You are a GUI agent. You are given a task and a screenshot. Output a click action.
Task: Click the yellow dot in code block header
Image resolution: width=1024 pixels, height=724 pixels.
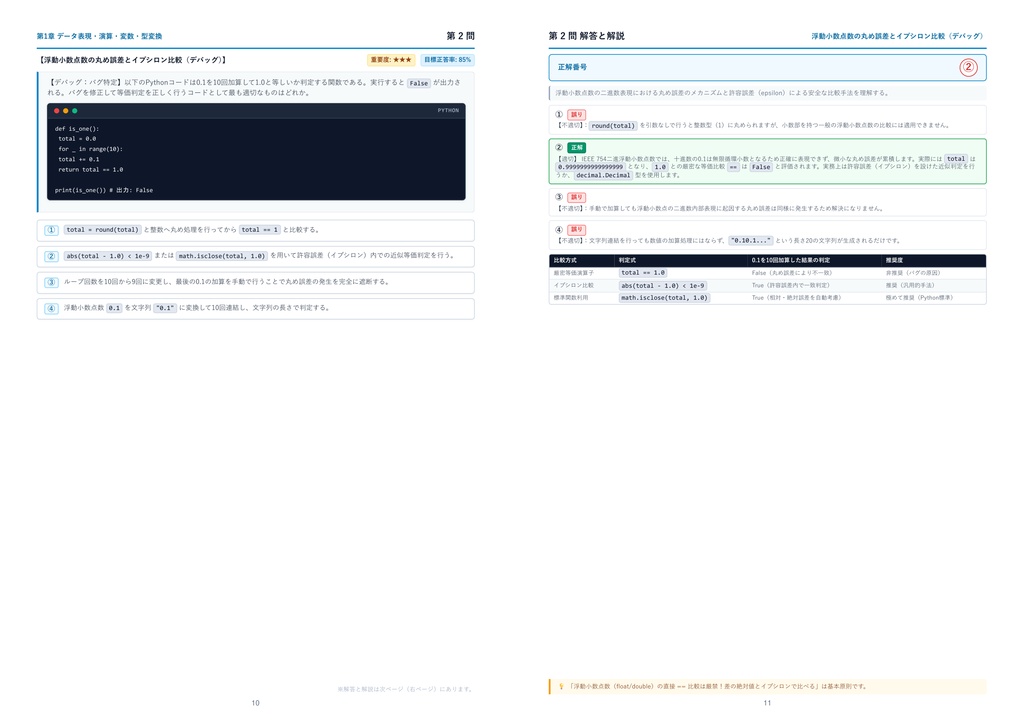[65, 111]
